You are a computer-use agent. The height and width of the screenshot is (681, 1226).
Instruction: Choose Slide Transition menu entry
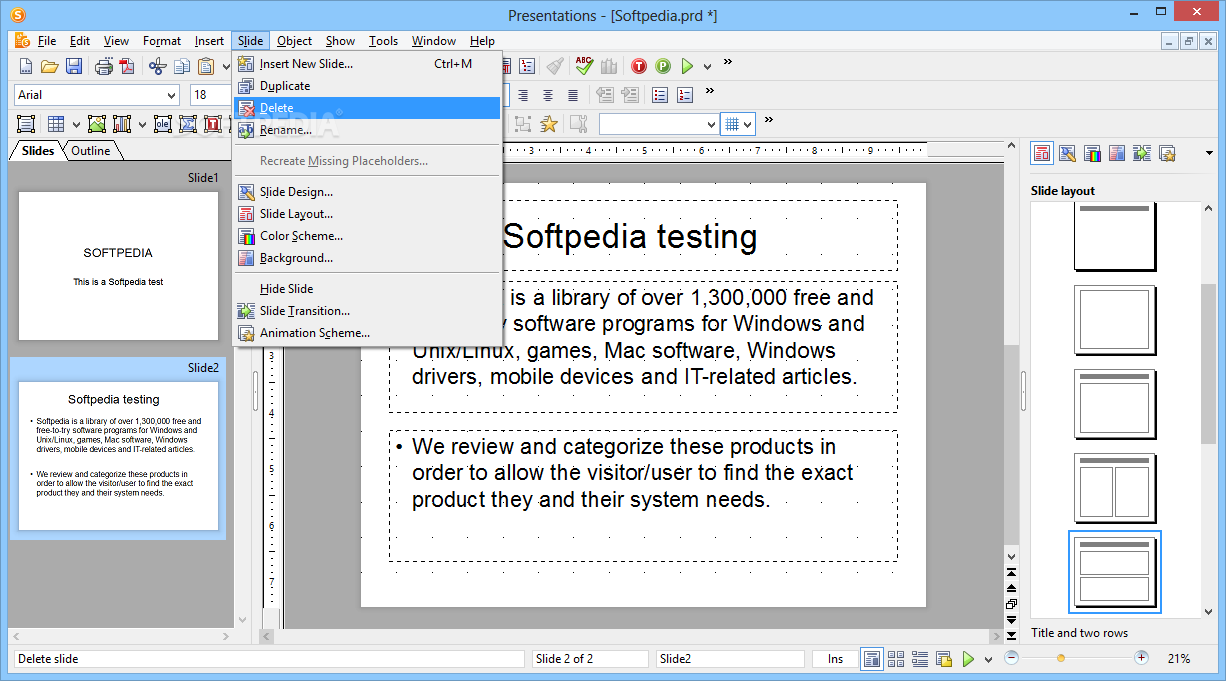pyautogui.click(x=367, y=311)
